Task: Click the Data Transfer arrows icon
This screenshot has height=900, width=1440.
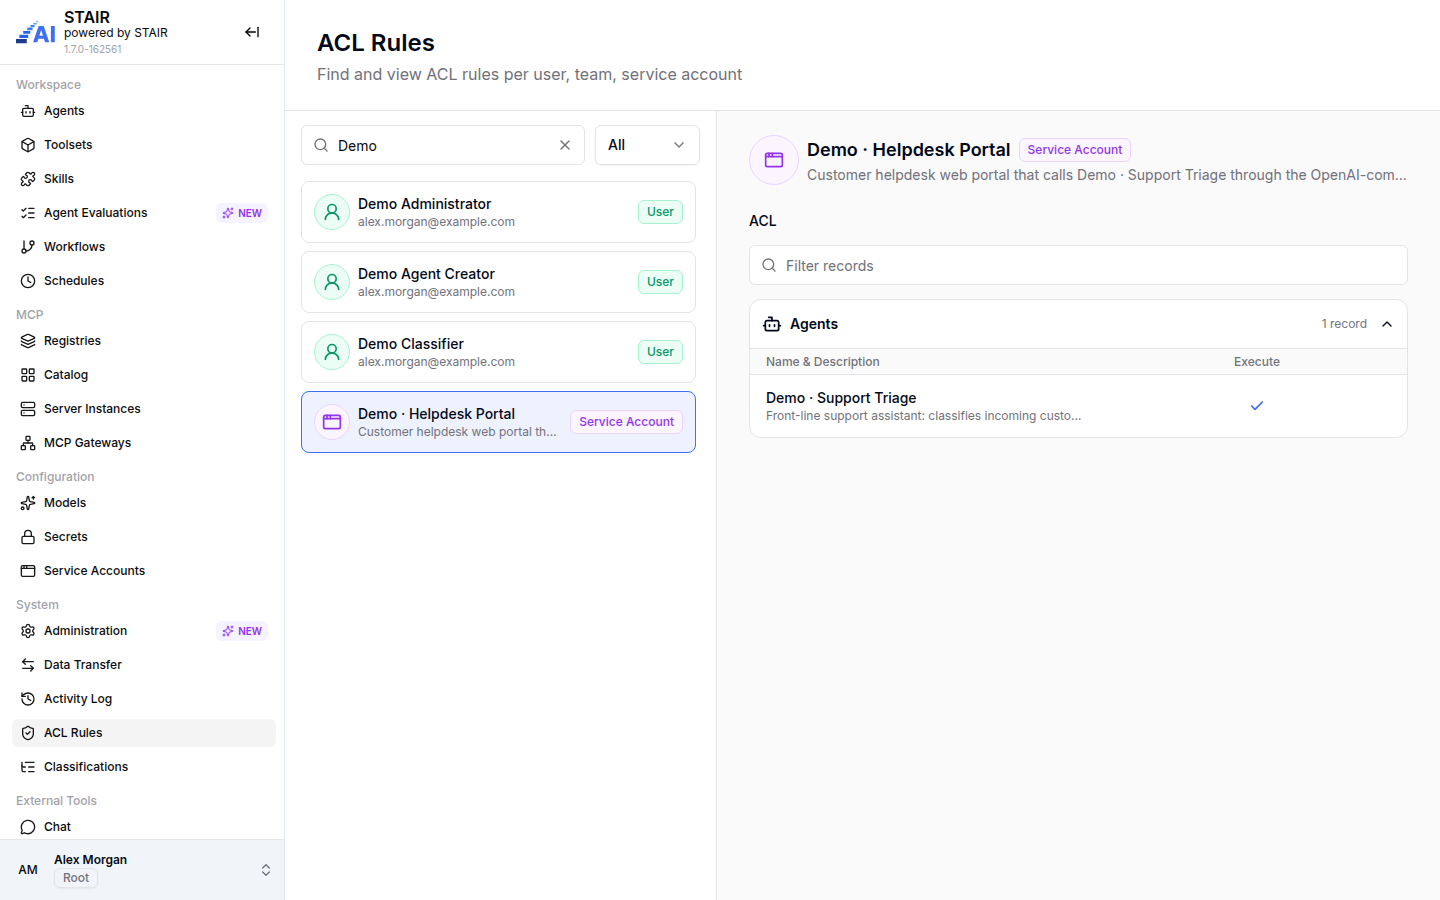Action: (28, 665)
